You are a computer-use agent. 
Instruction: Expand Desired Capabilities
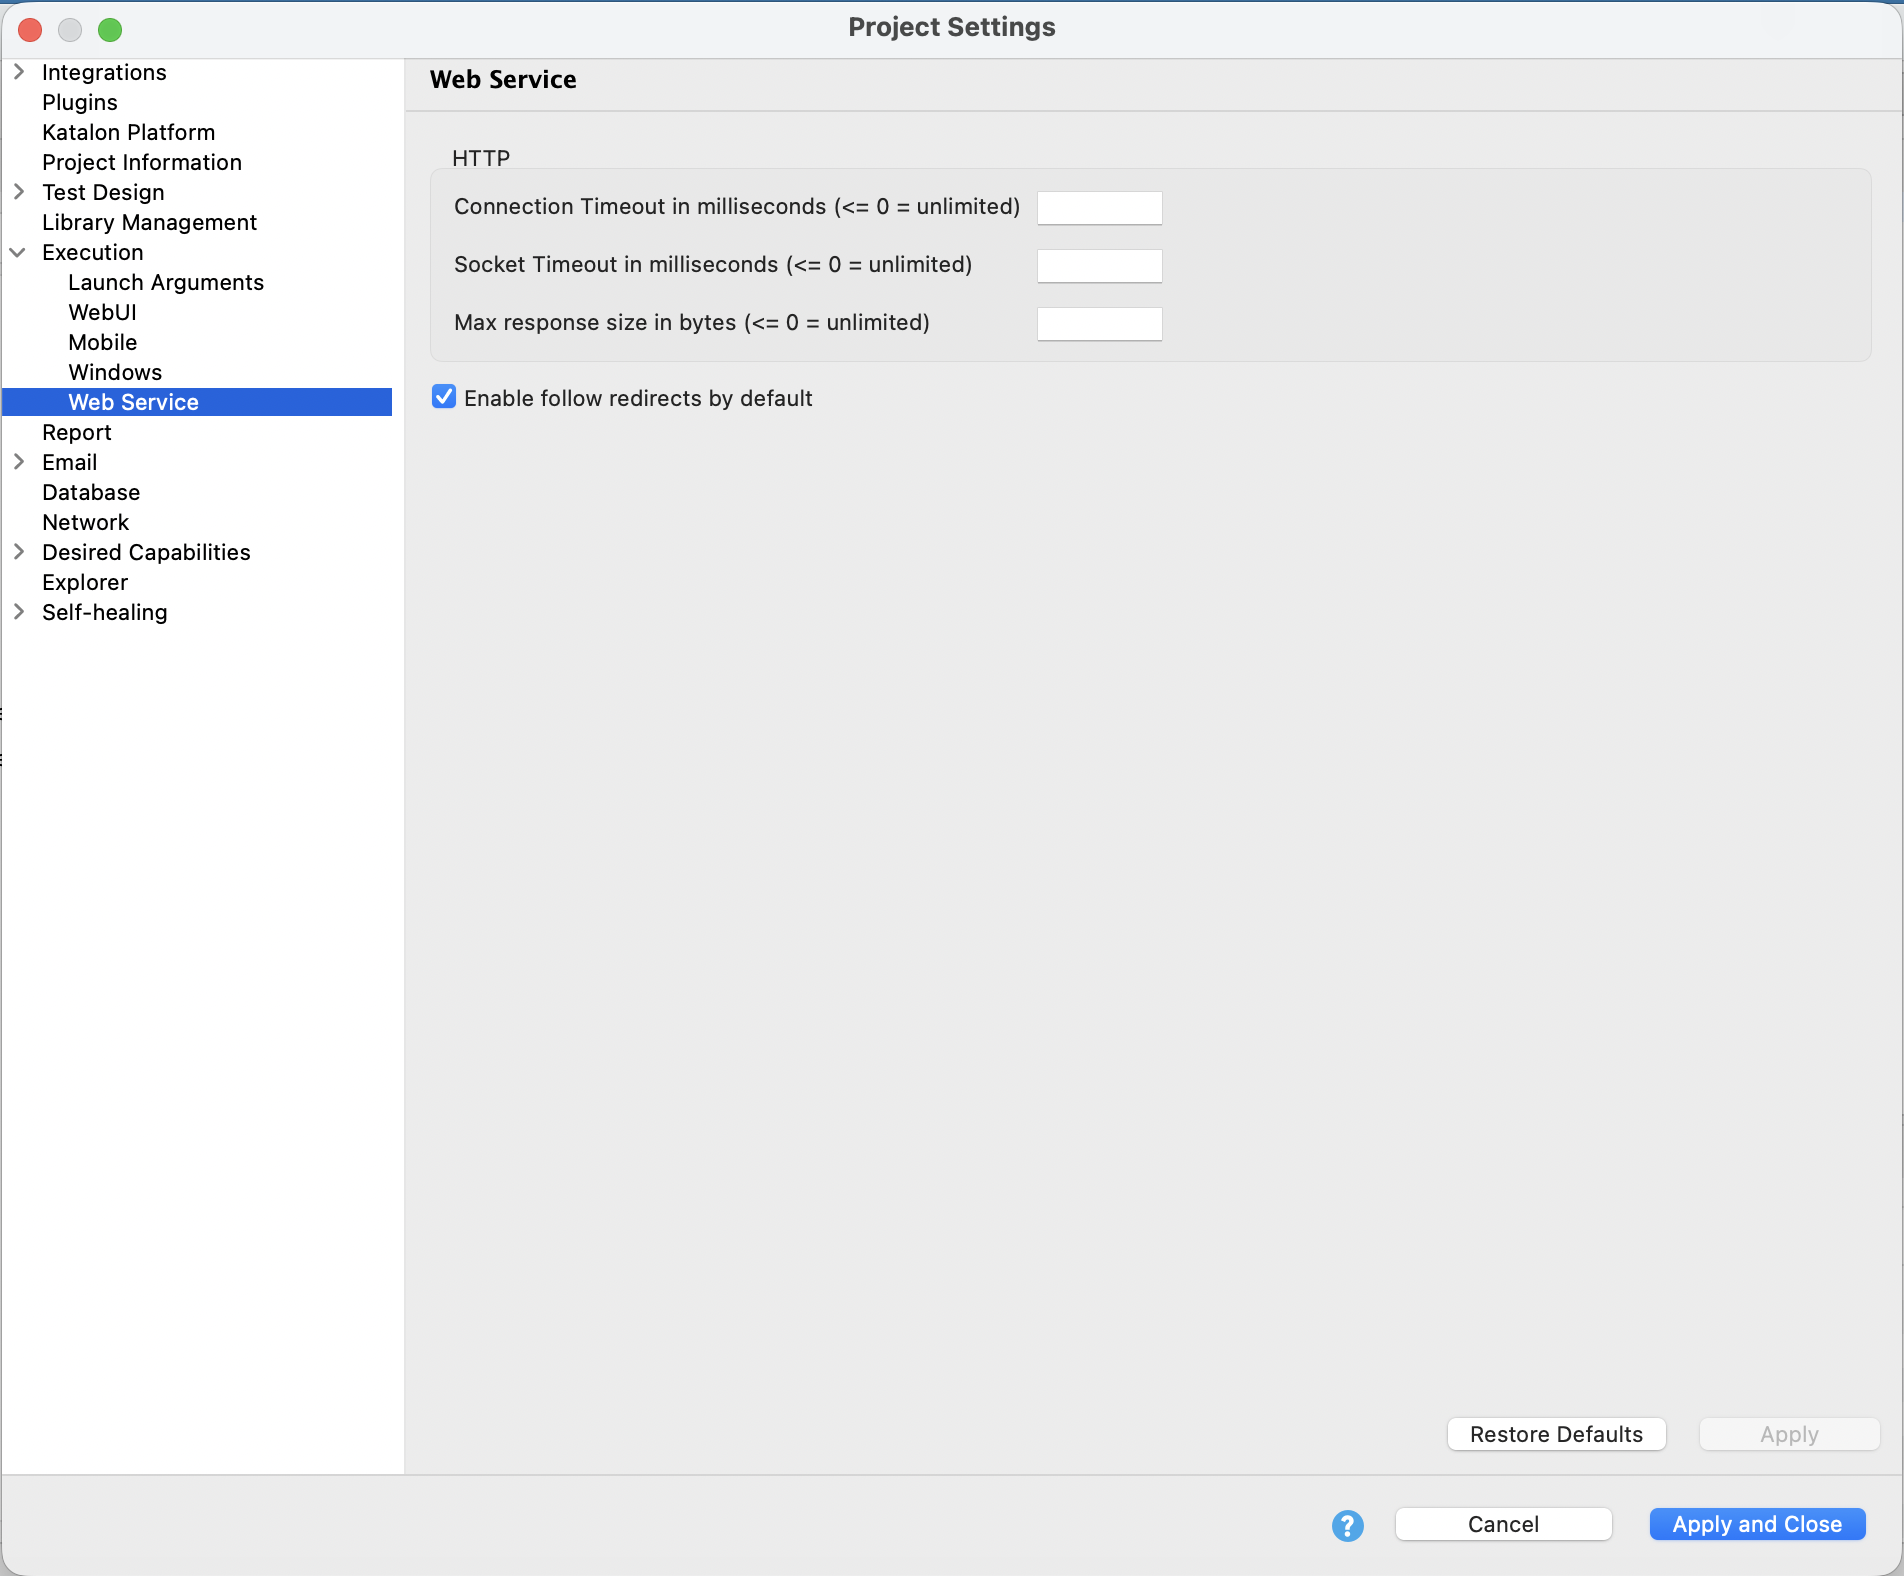18,552
